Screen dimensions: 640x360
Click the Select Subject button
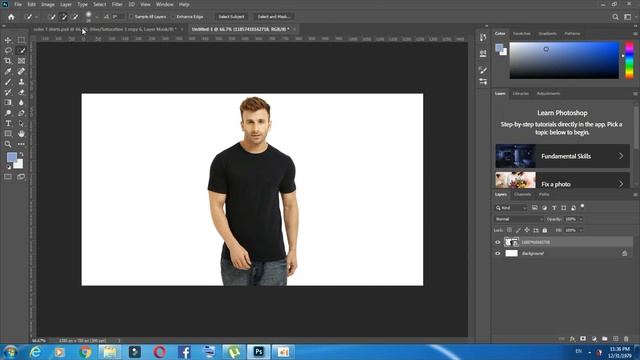[x=231, y=17]
